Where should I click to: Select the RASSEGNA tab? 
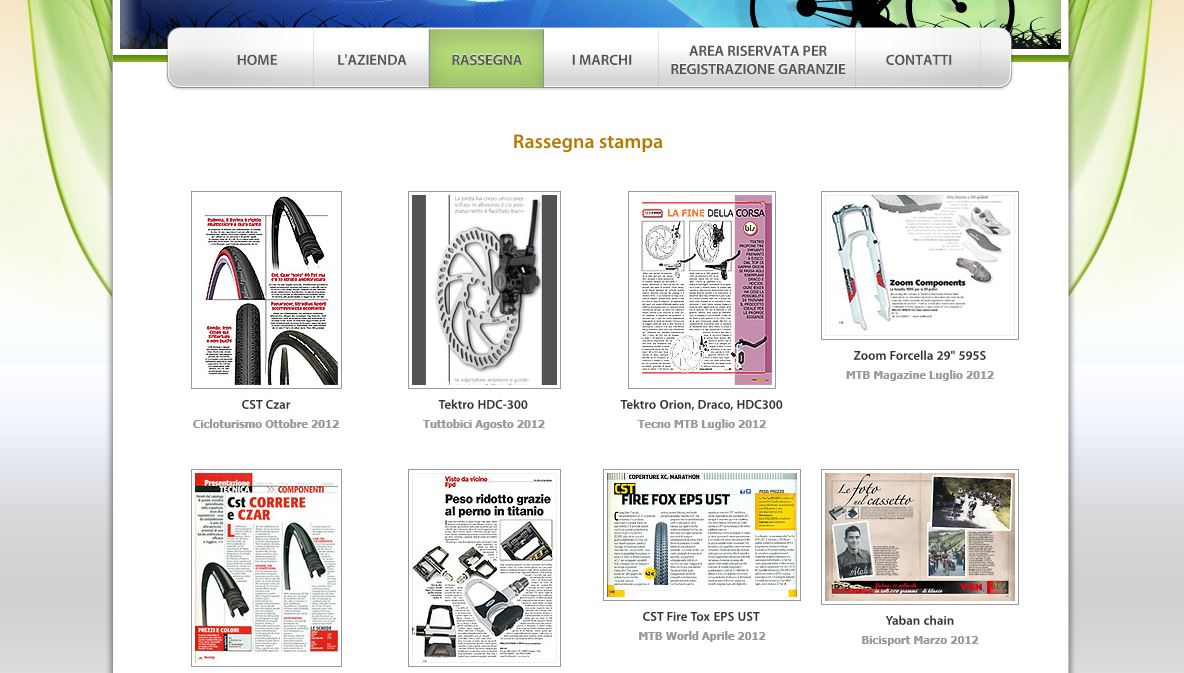(x=486, y=60)
